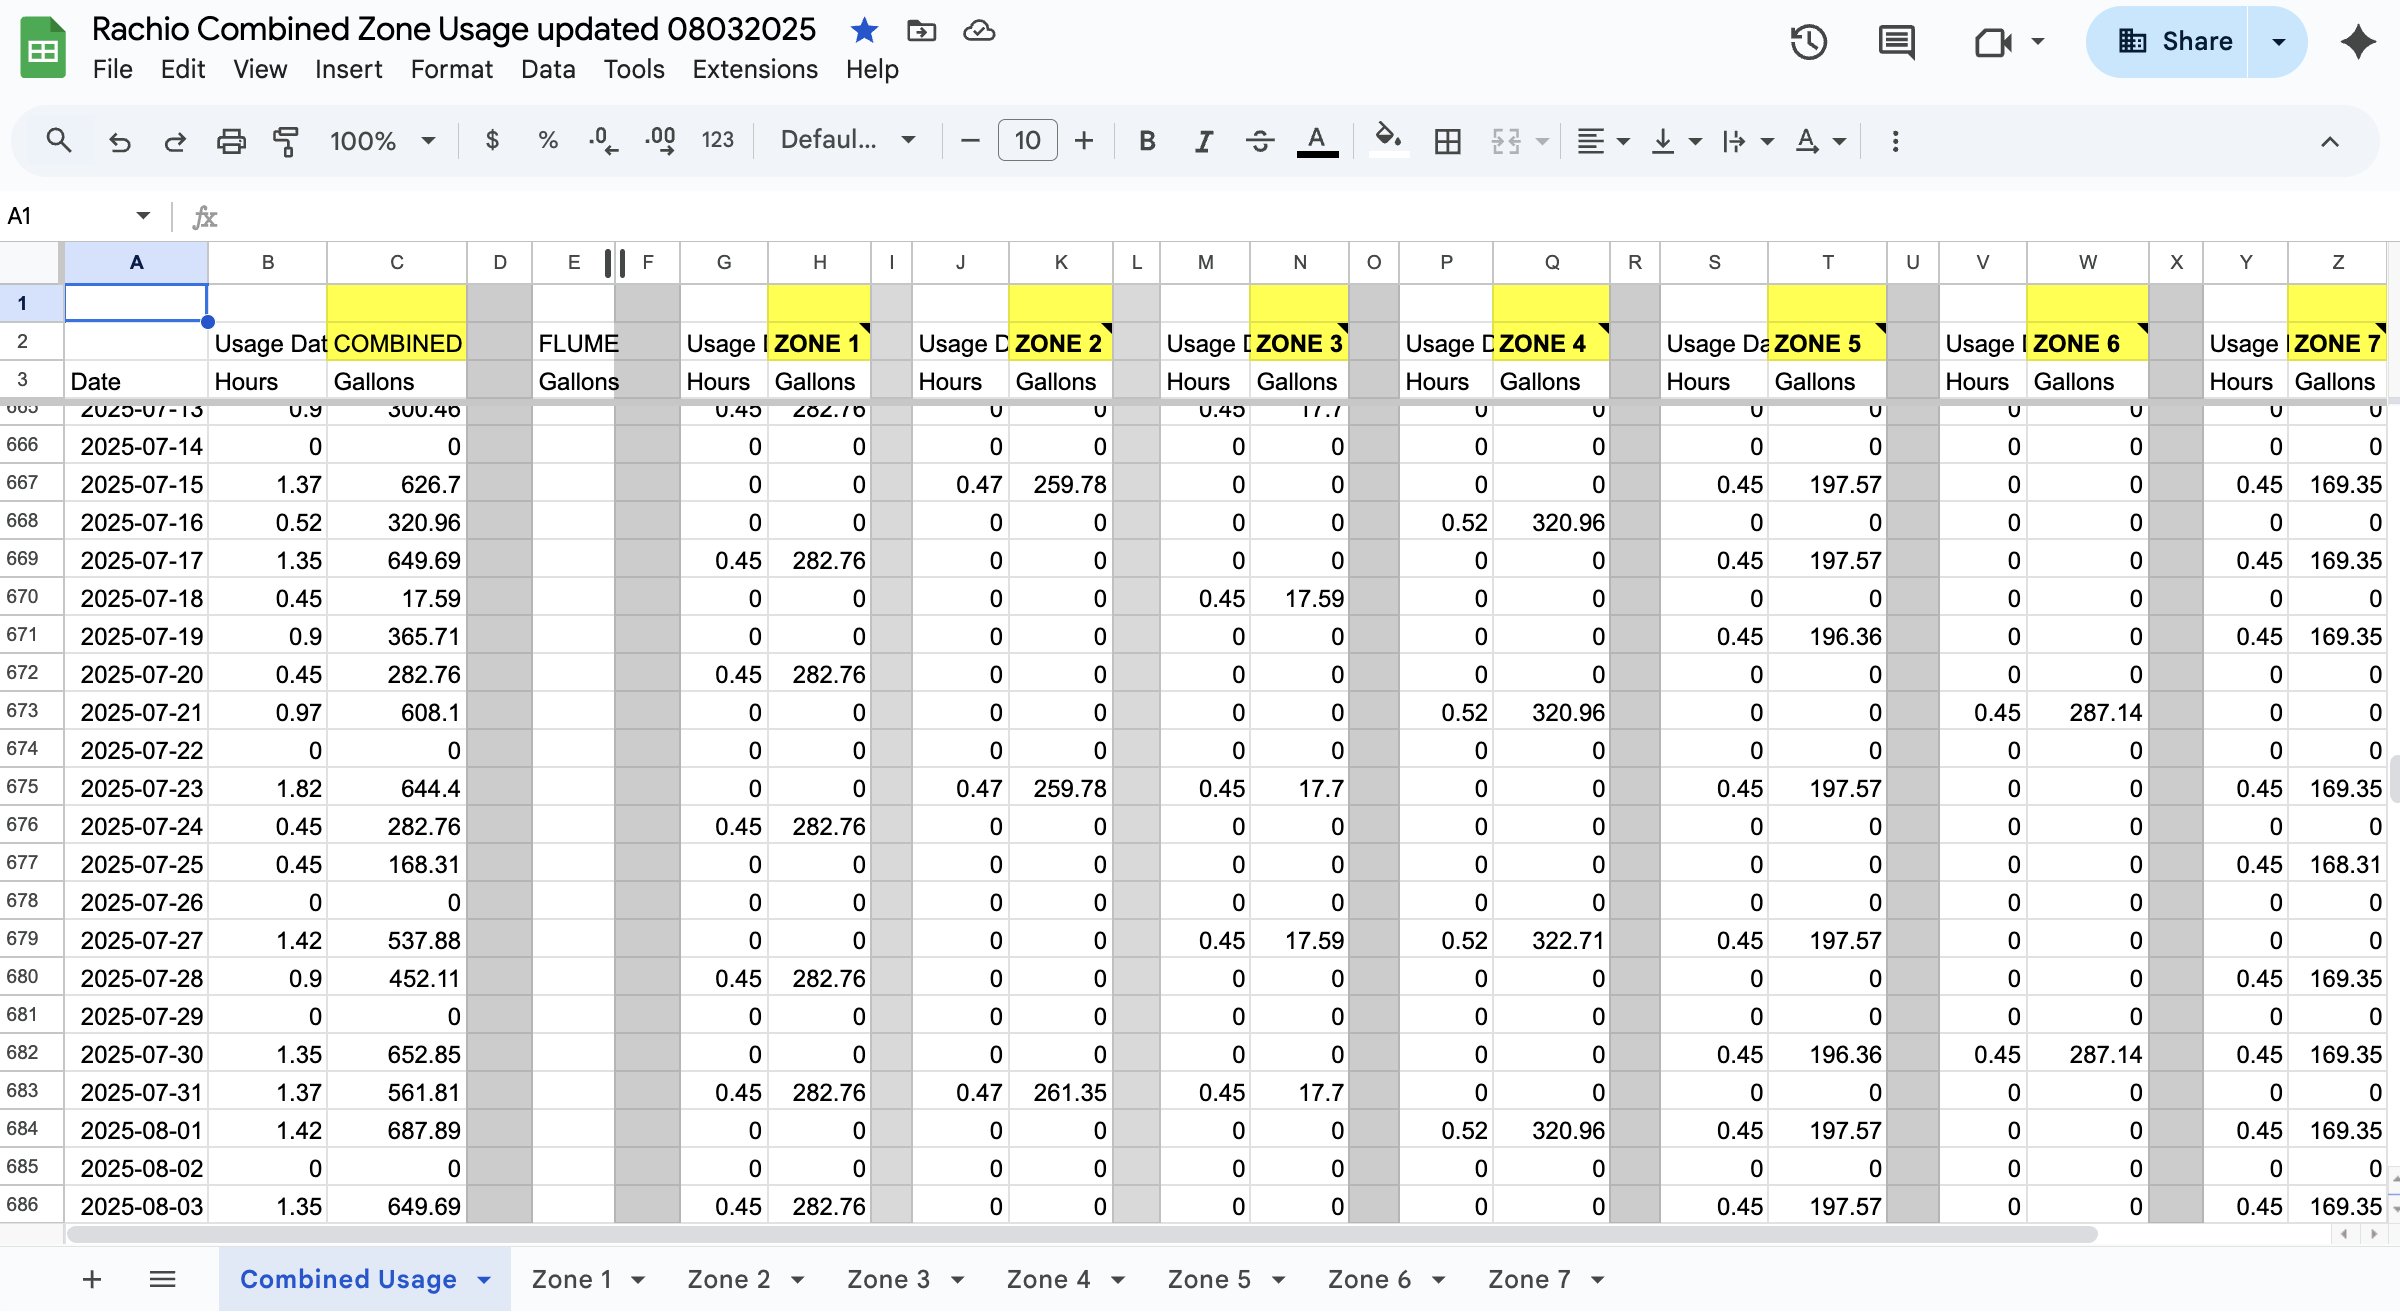Open the font family dropdown
Viewport: 2400px width, 1312px height.
848,141
